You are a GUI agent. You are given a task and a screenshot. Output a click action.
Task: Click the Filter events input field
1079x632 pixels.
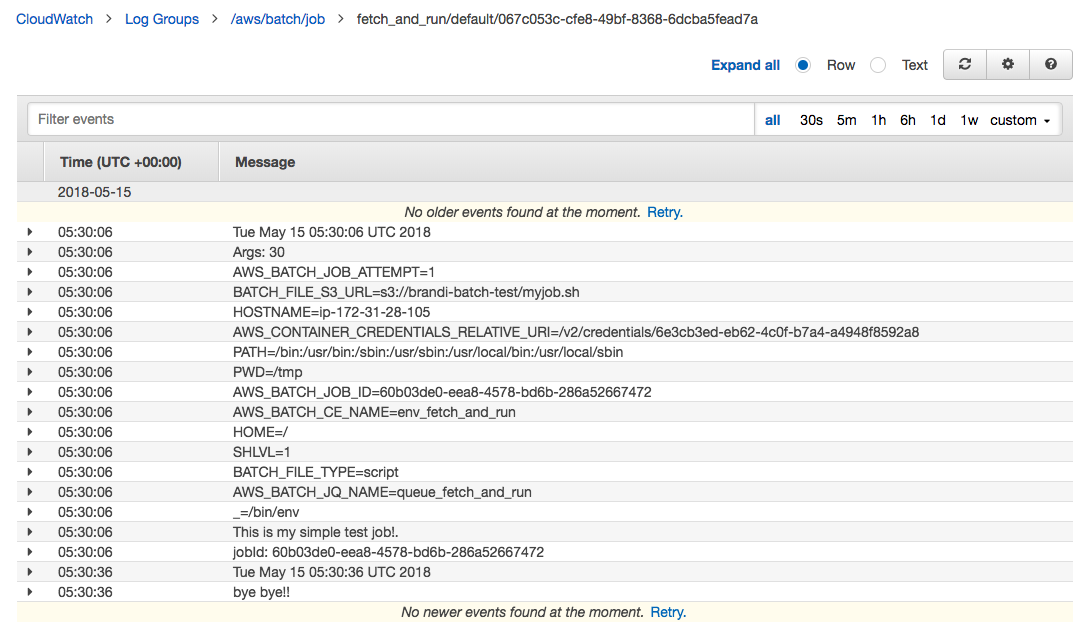390,120
